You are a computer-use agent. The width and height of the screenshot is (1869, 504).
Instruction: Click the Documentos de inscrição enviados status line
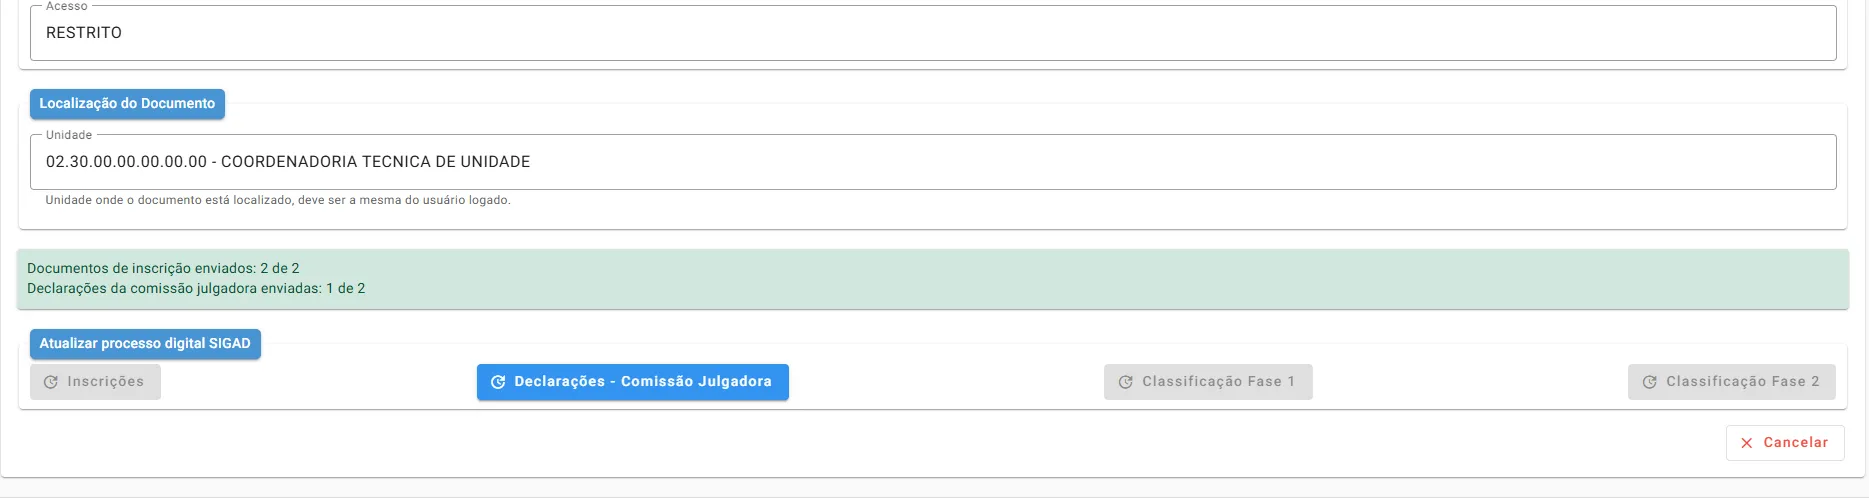click(x=163, y=269)
